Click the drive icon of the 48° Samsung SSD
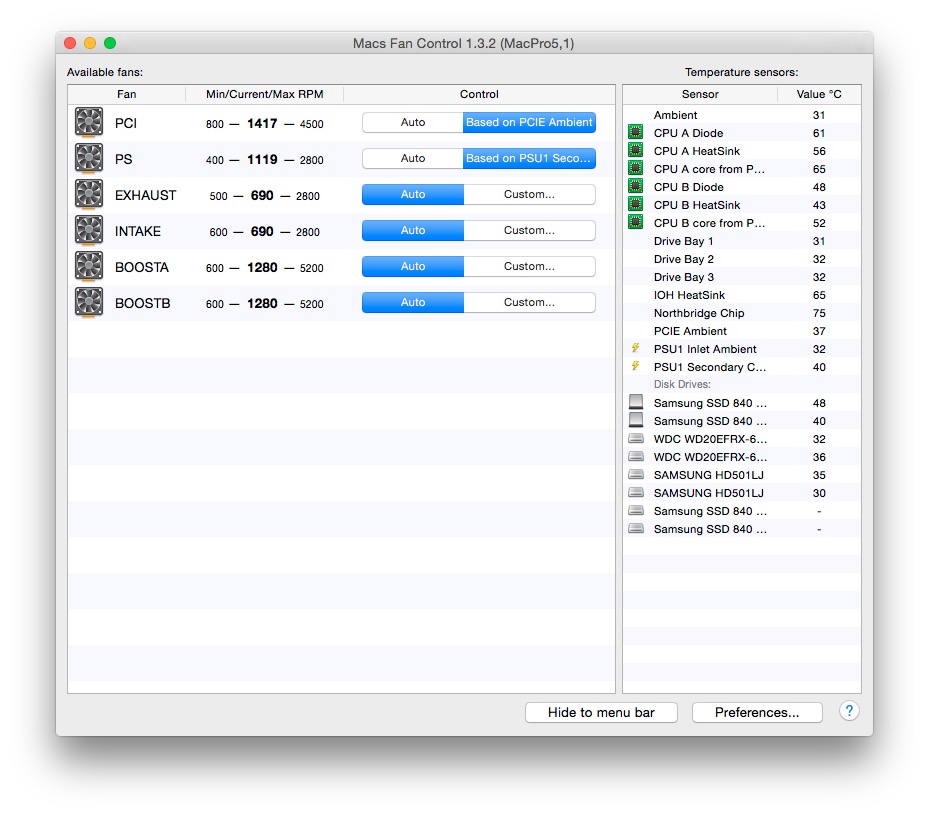Image resolution: width=929 pixels, height=816 pixels. pos(636,402)
